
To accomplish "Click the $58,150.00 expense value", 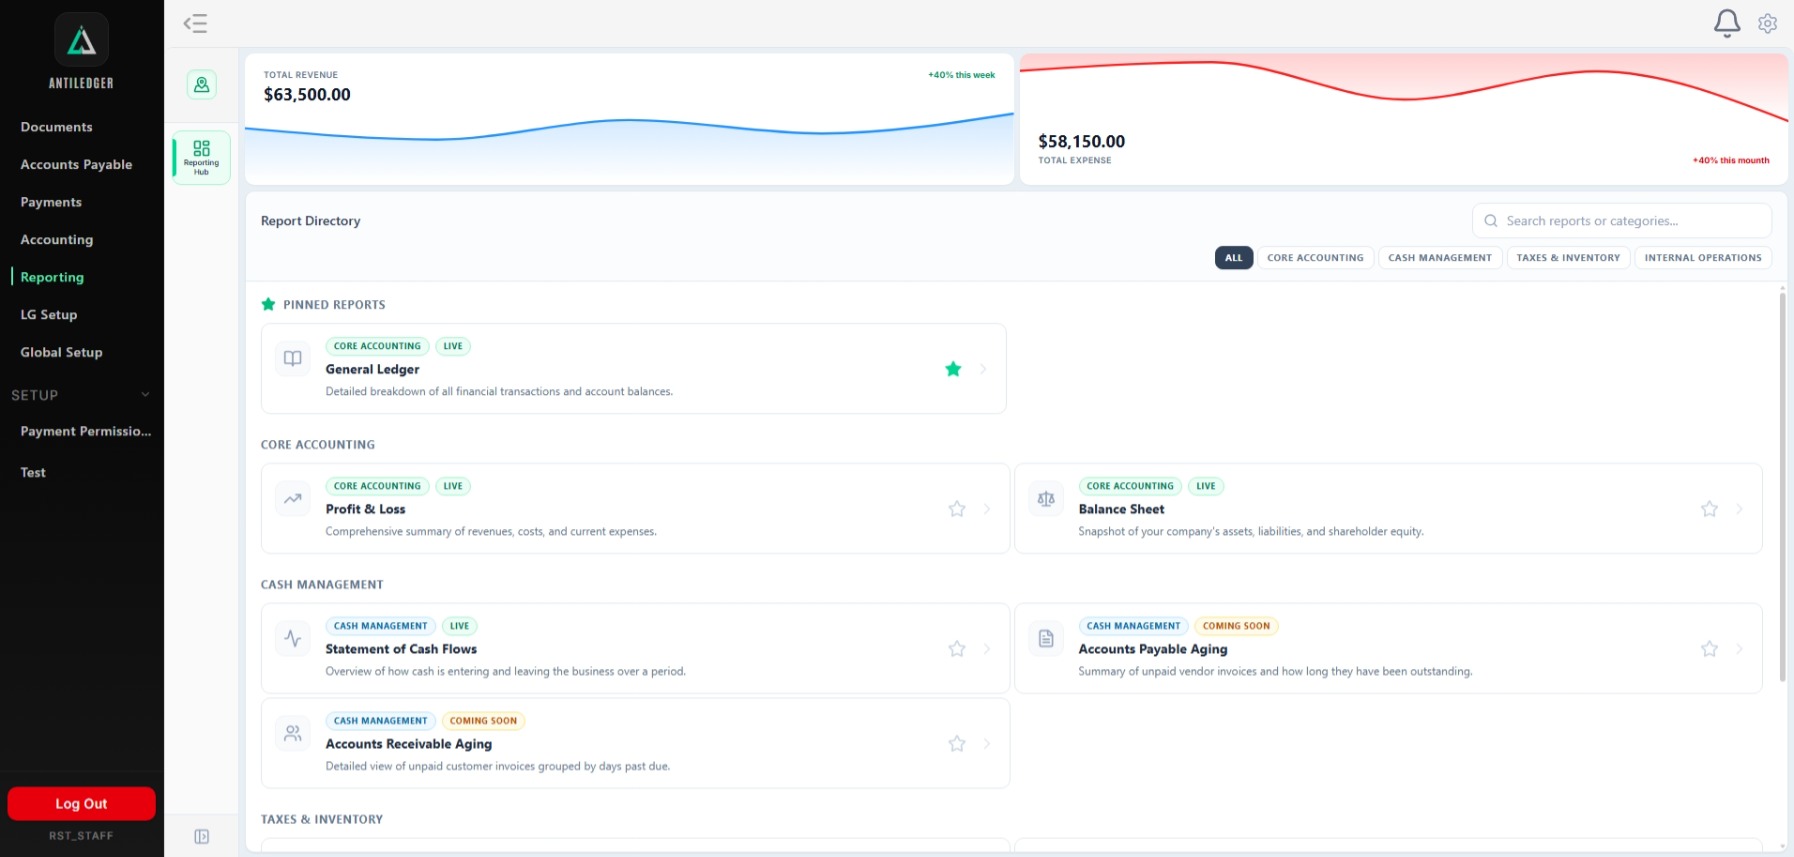I will (x=1081, y=142).
